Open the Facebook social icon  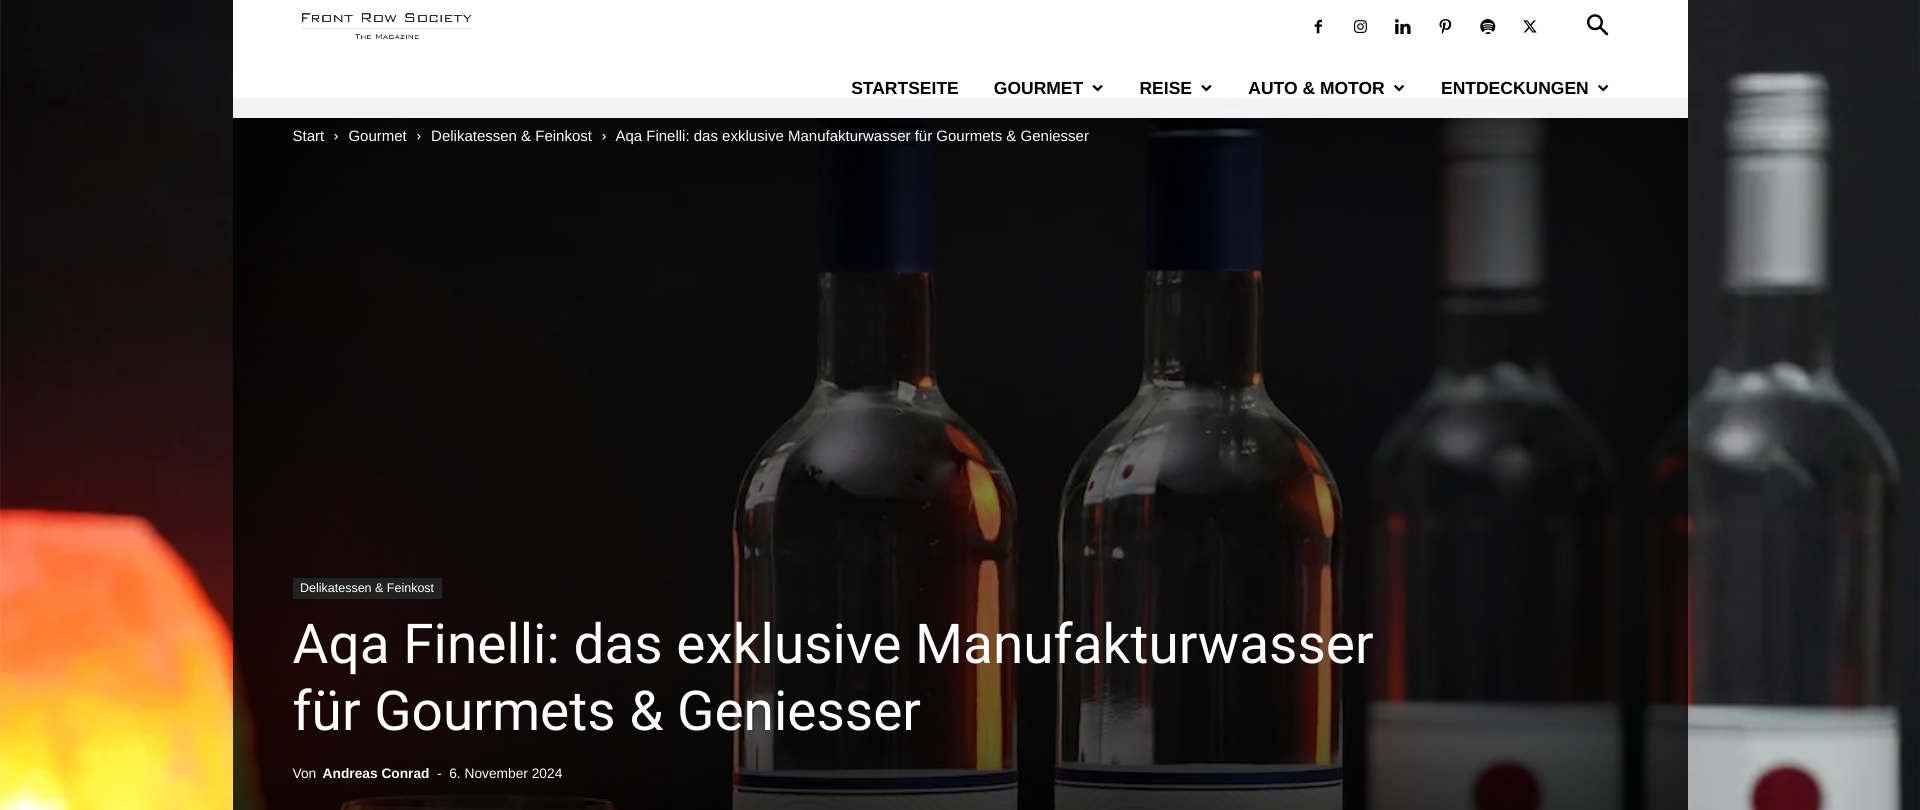tap(1318, 27)
